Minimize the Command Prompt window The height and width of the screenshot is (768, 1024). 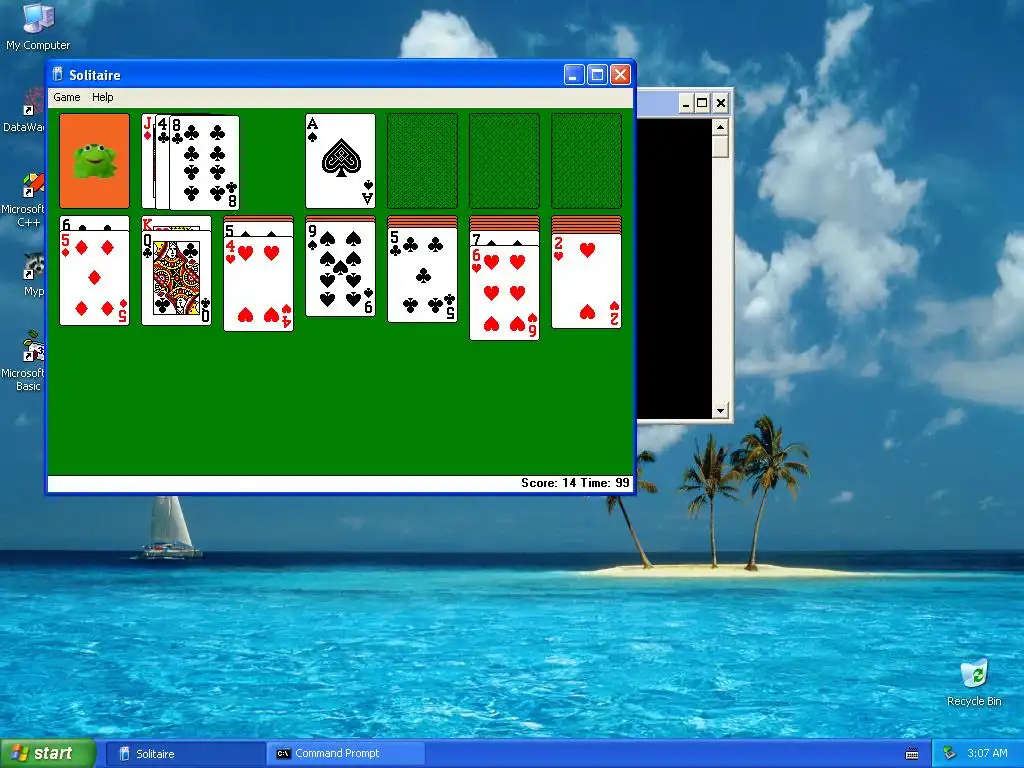(x=685, y=103)
